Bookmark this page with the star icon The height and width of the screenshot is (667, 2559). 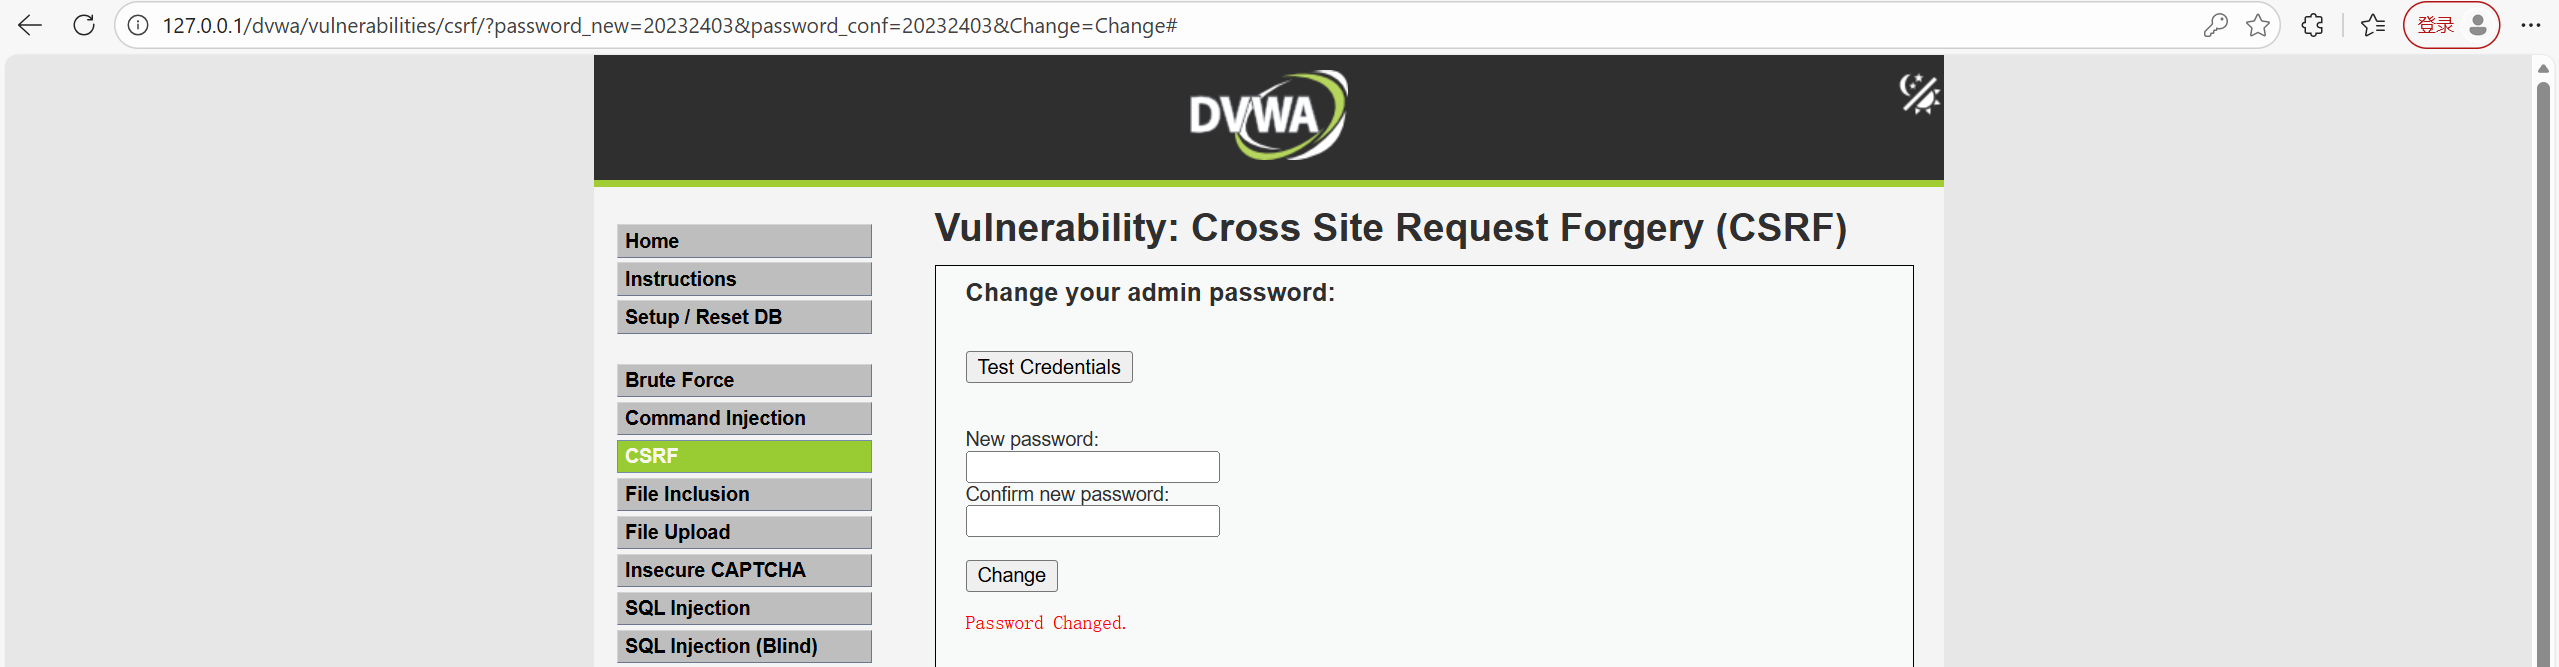tap(2257, 26)
